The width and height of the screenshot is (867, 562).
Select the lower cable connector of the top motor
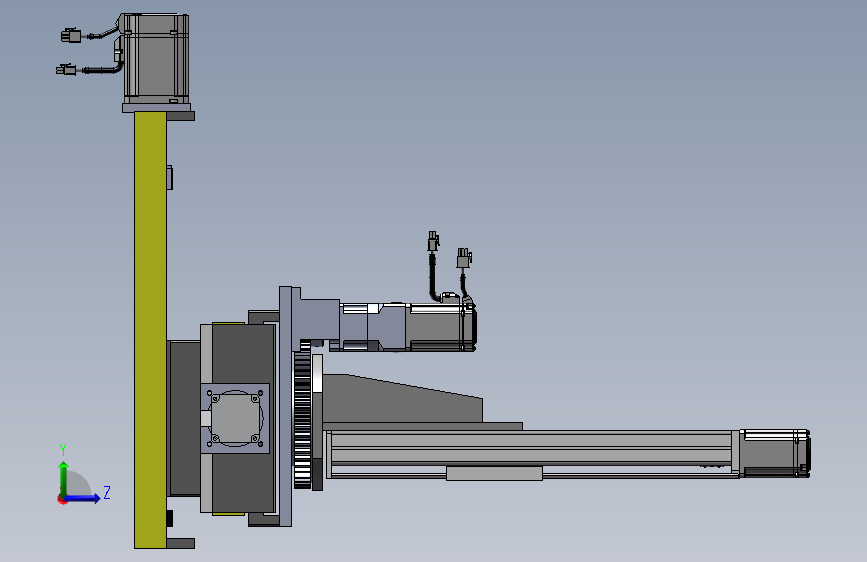pos(66,70)
